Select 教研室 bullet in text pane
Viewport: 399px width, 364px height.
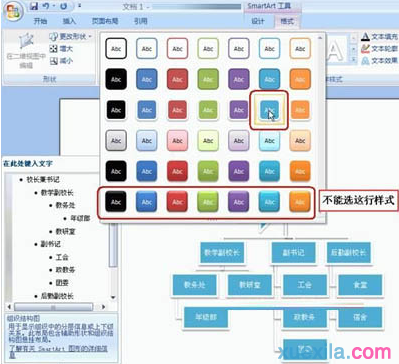coord(65,231)
